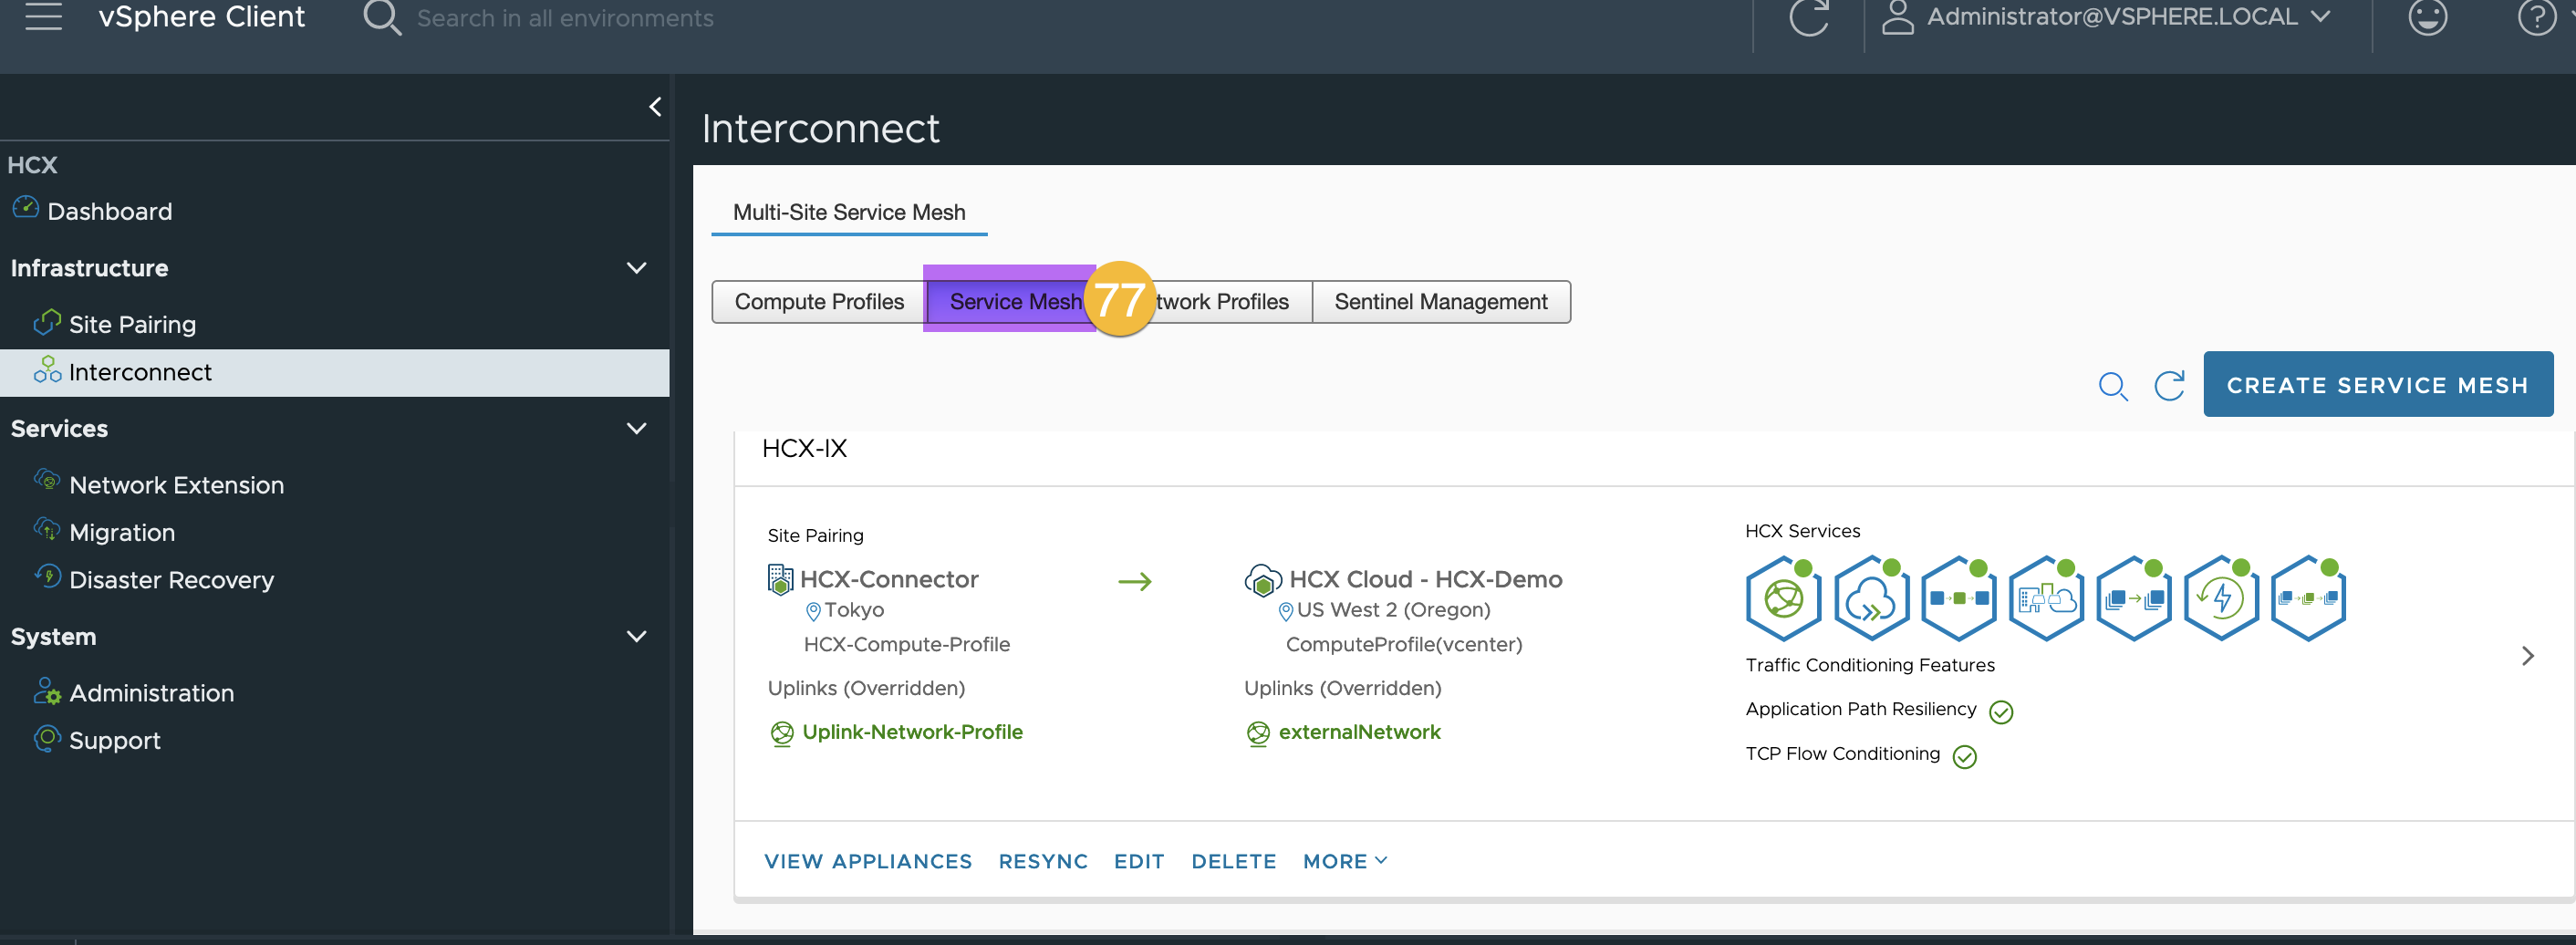
Task: Open the Administrator@VSPHERE.LOCAL user dropdown
Action: 2128,17
